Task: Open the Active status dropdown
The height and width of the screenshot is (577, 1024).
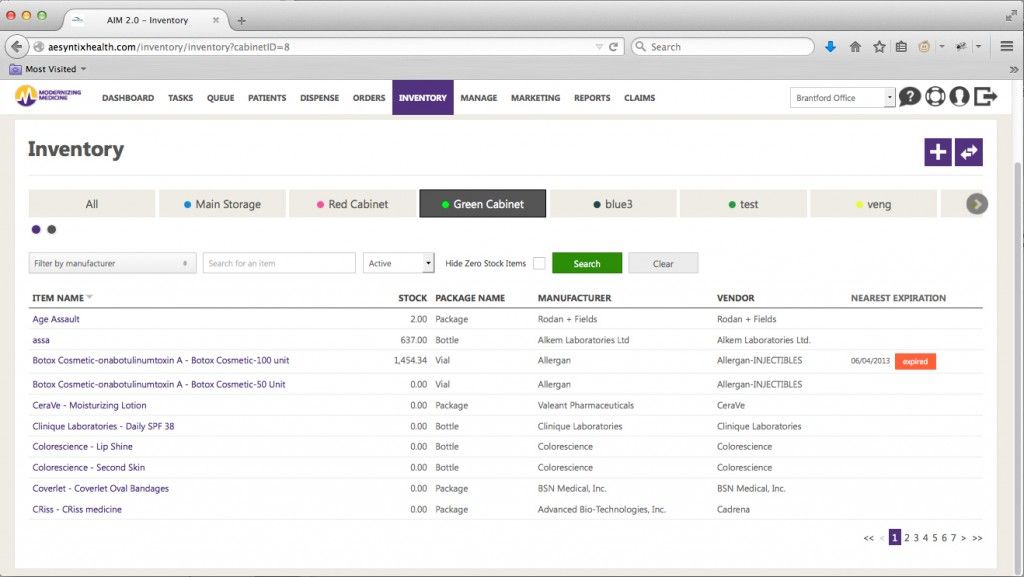Action: click(x=399, y=263)
